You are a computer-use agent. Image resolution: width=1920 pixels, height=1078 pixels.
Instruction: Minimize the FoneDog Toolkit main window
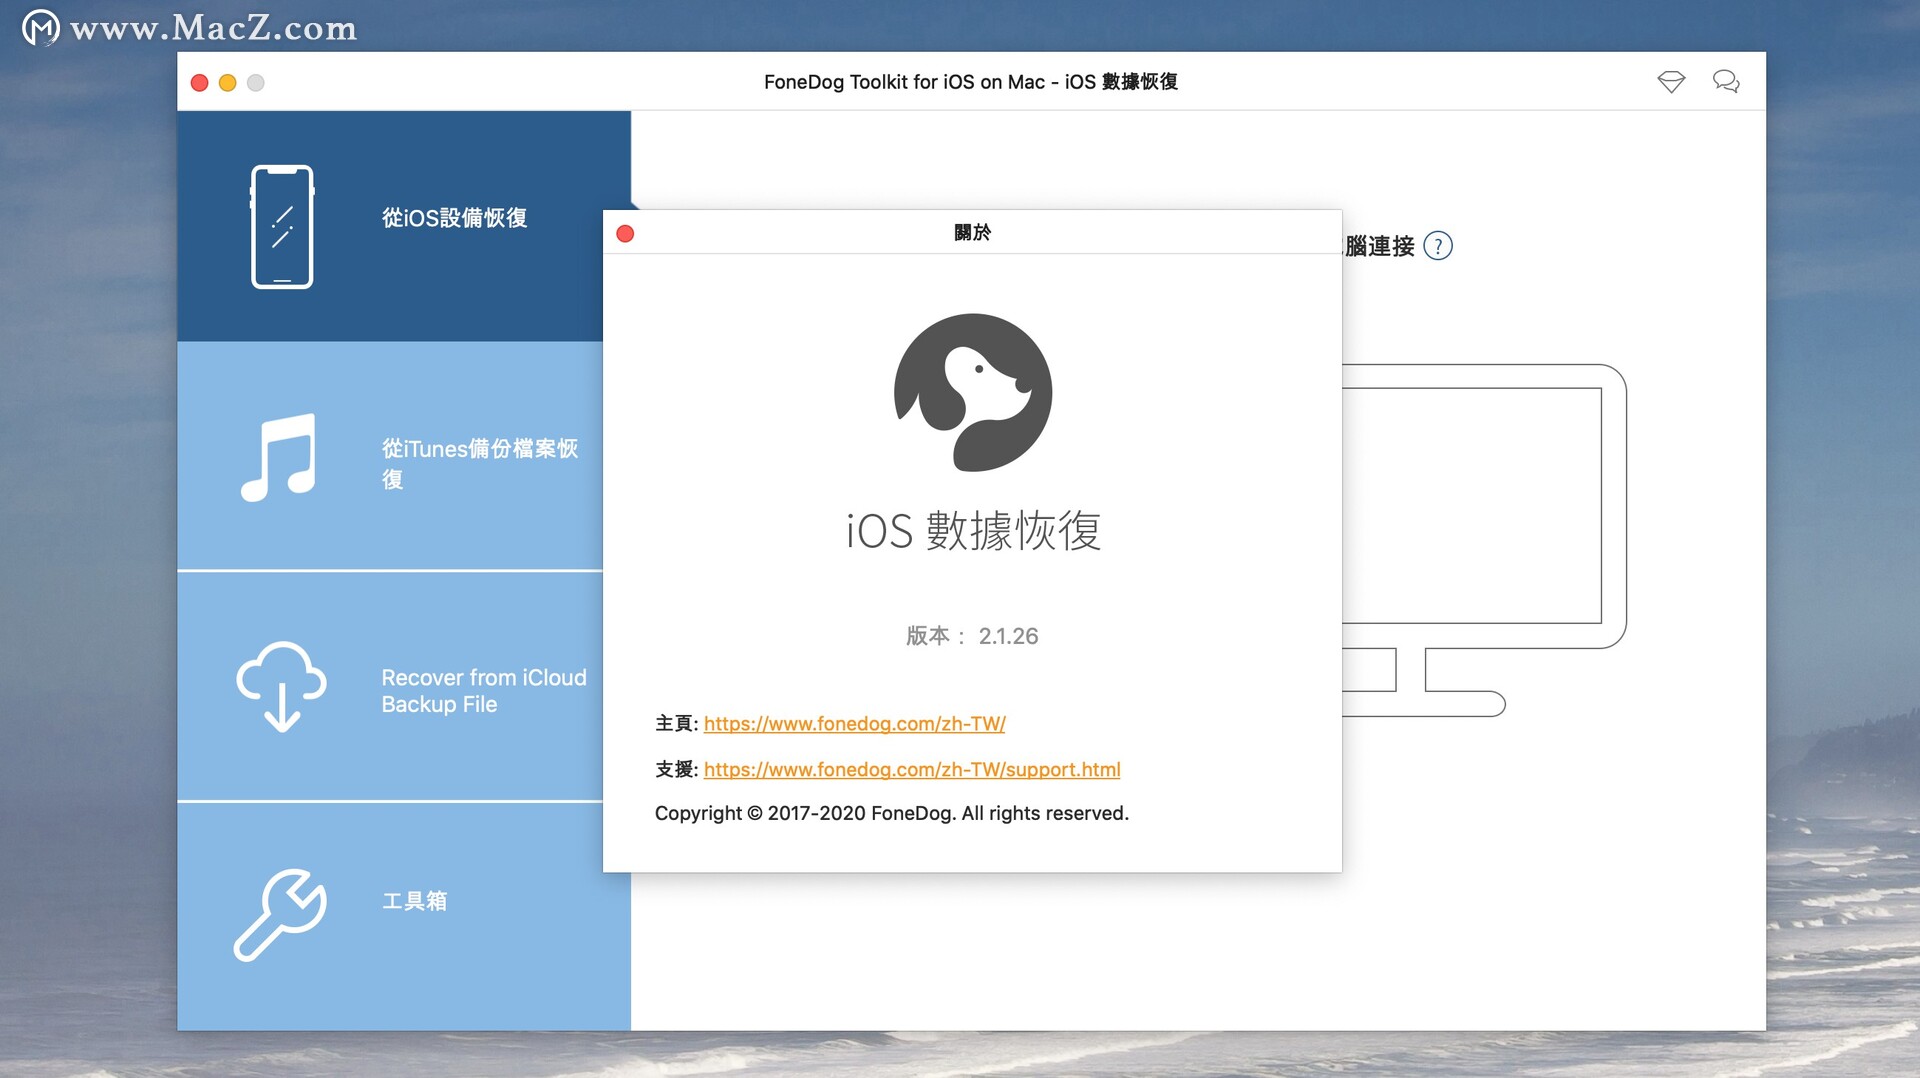pyautogui.click(x=227, y=83)
